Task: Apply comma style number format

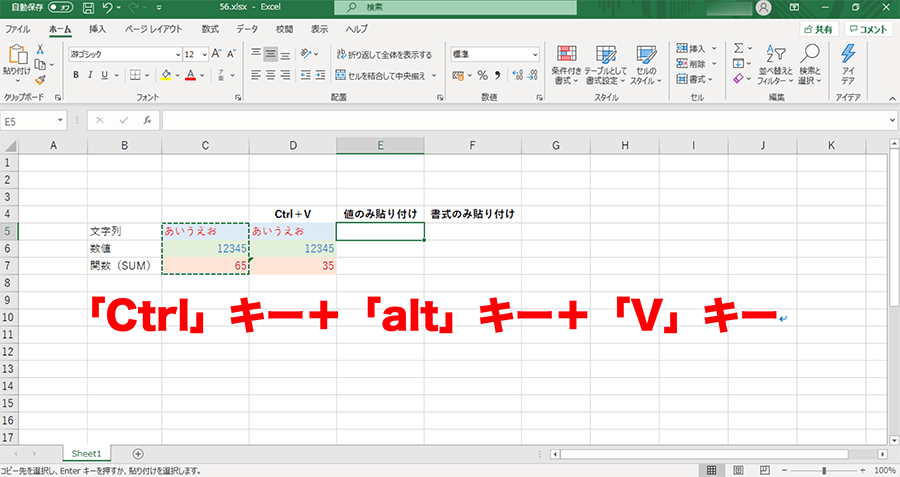Action: (x=497, y=75)
